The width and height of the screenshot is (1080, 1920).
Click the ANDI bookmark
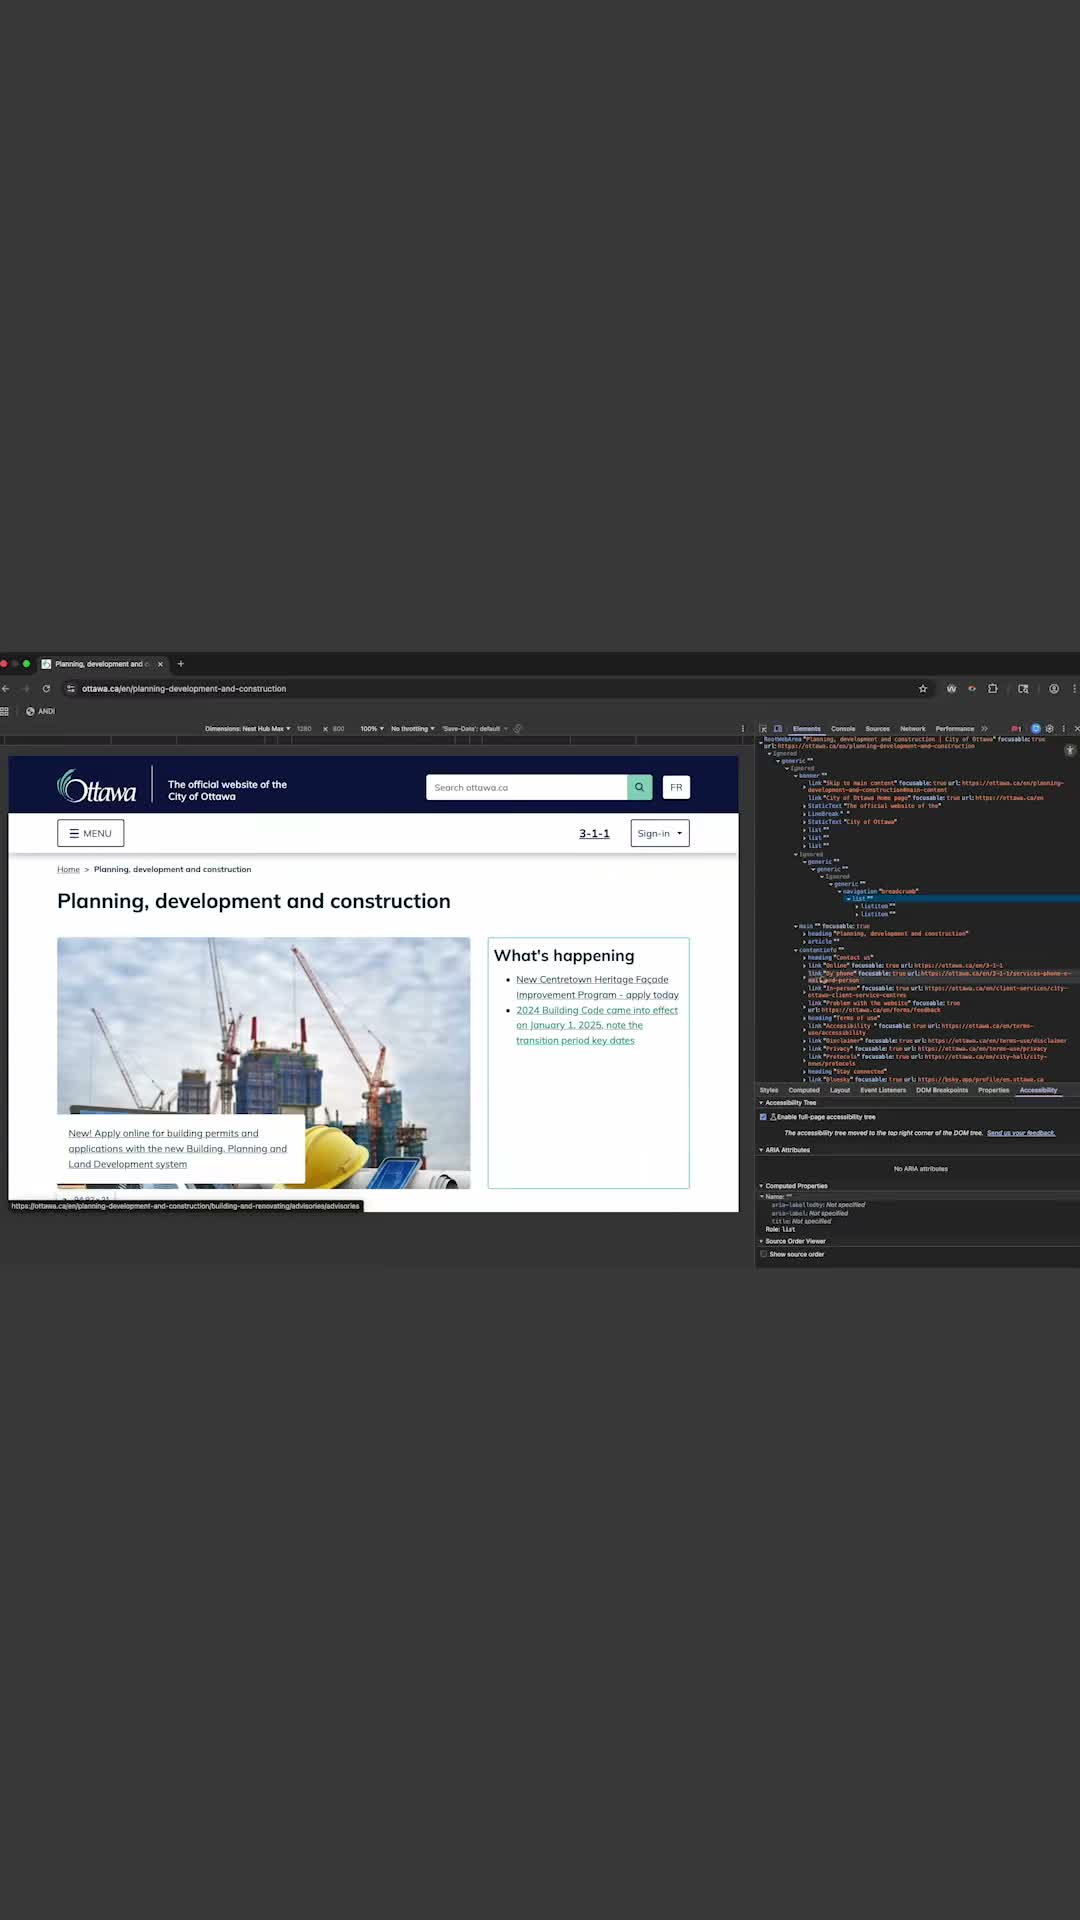41,711
